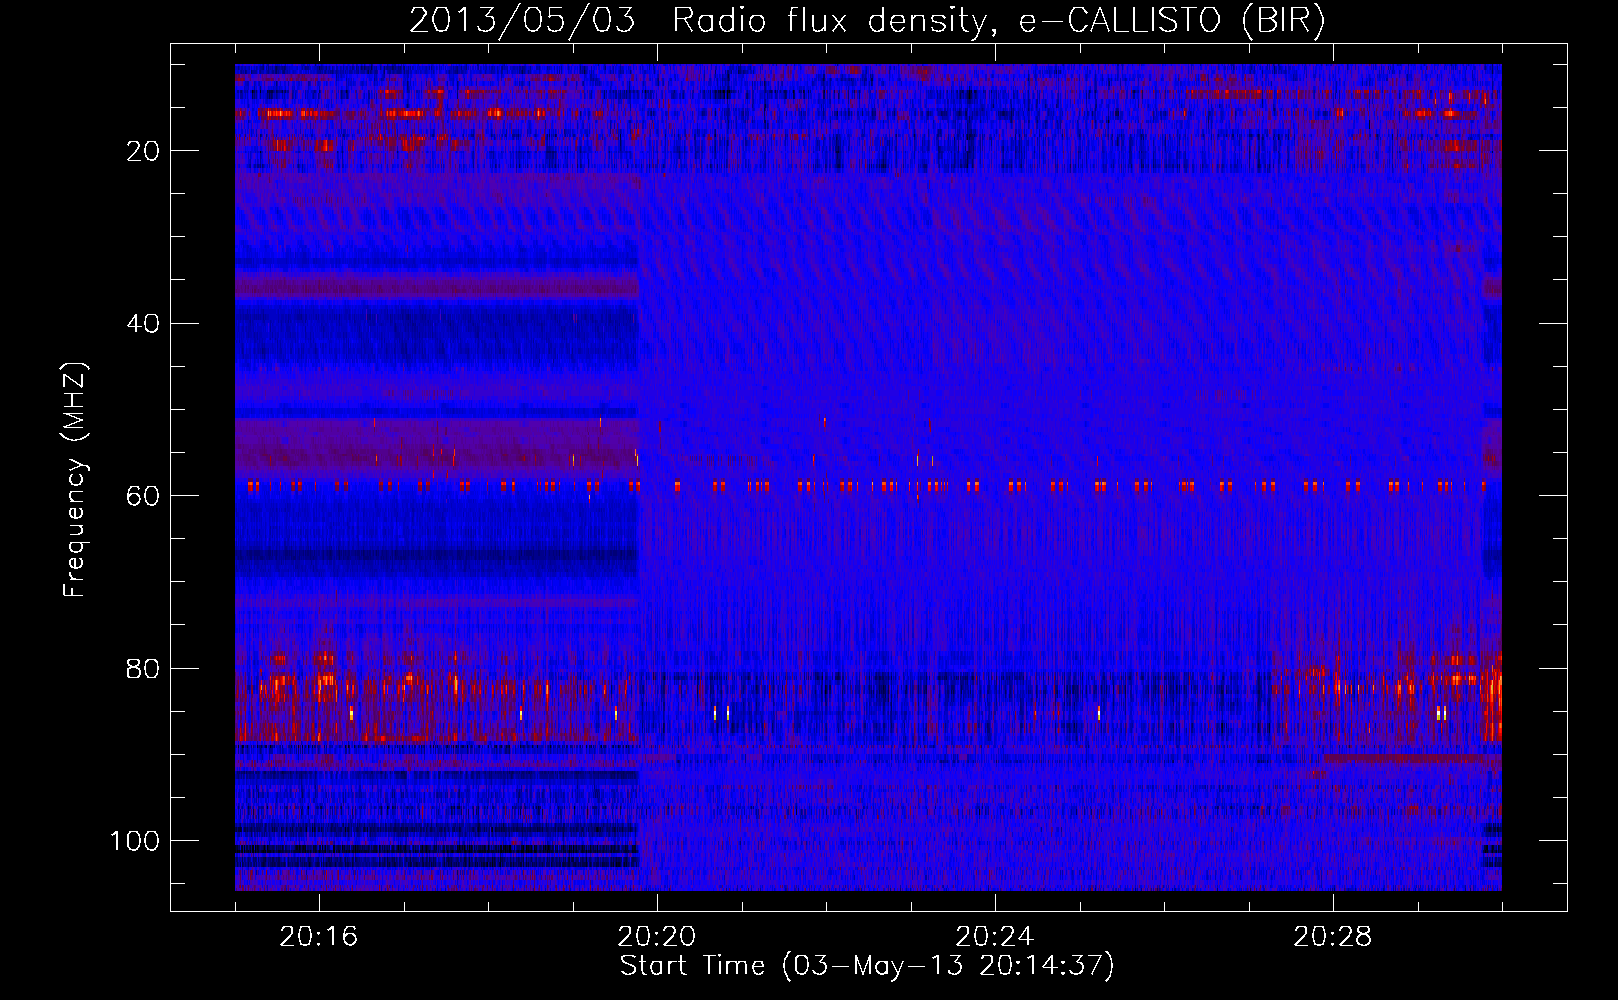The image size is (1618, 1000).
Task: Click the 'Frequency (MHZ)' axis label
Action: coord(74,480)
